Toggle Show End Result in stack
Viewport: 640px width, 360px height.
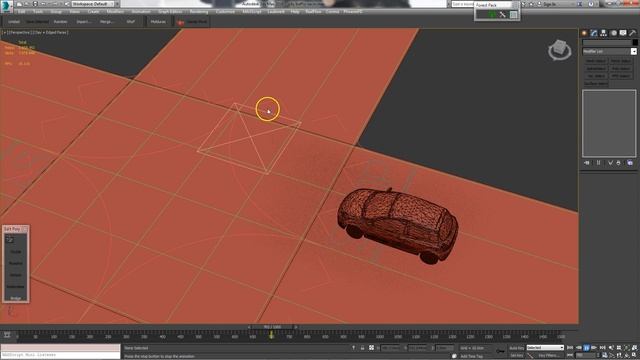598,163
